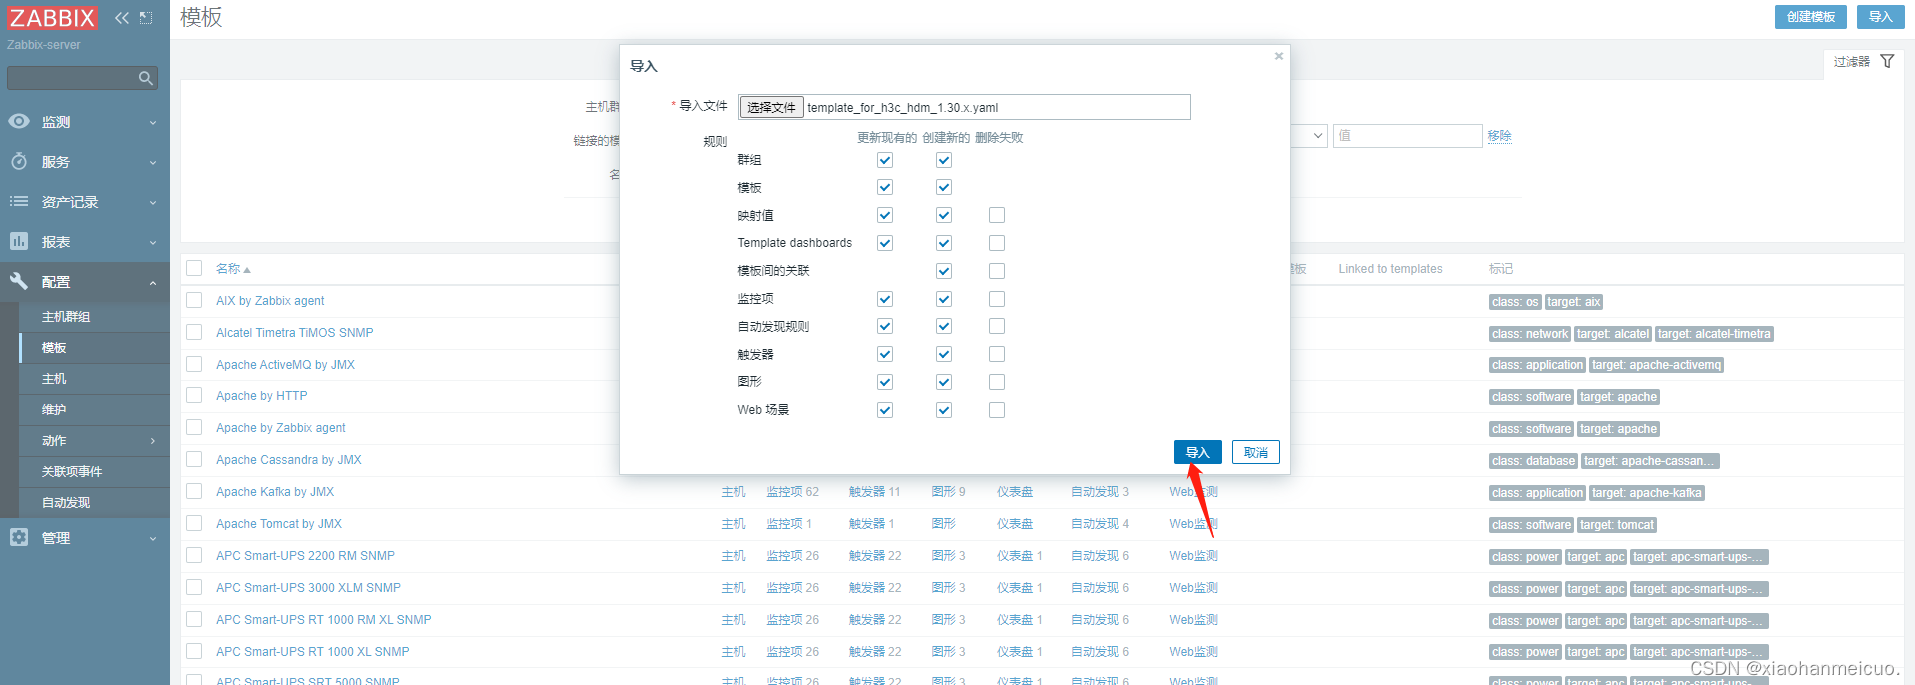
Task: Click the sidebar search magnifier icon
Action: point(146,78)
